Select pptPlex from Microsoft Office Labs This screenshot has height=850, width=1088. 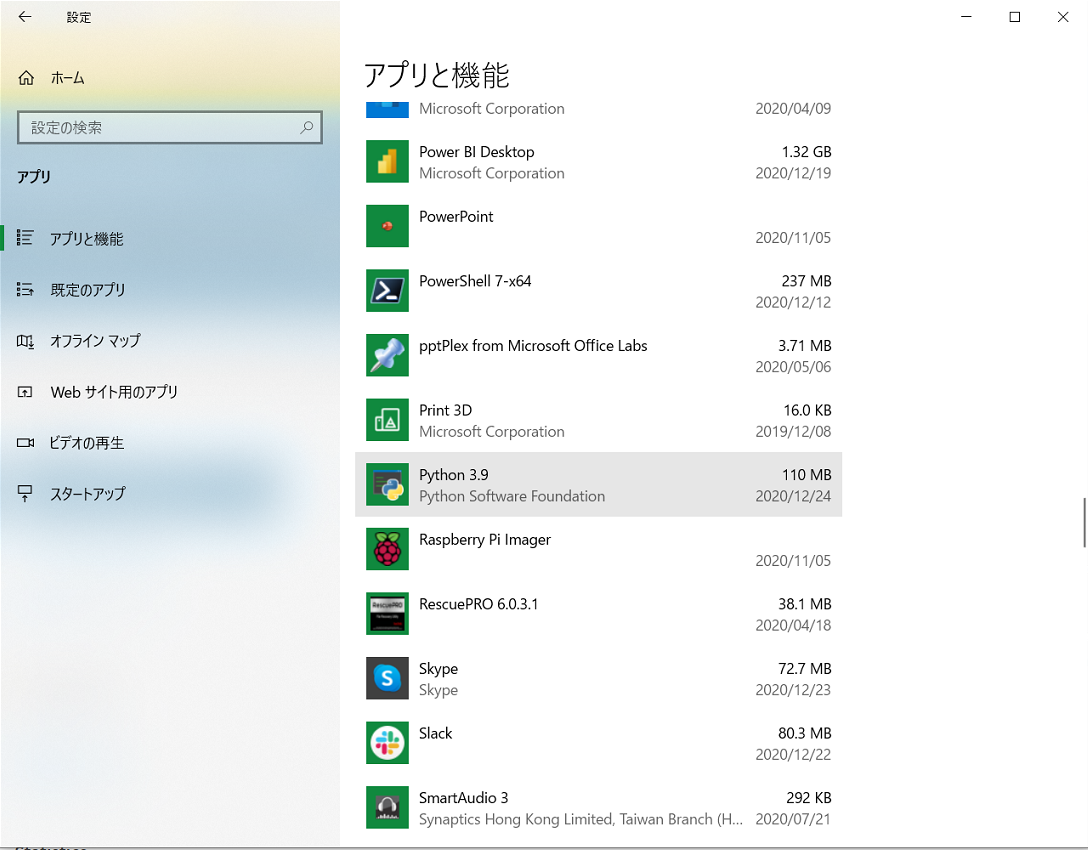pyautogui.click(x=533, y=346)
